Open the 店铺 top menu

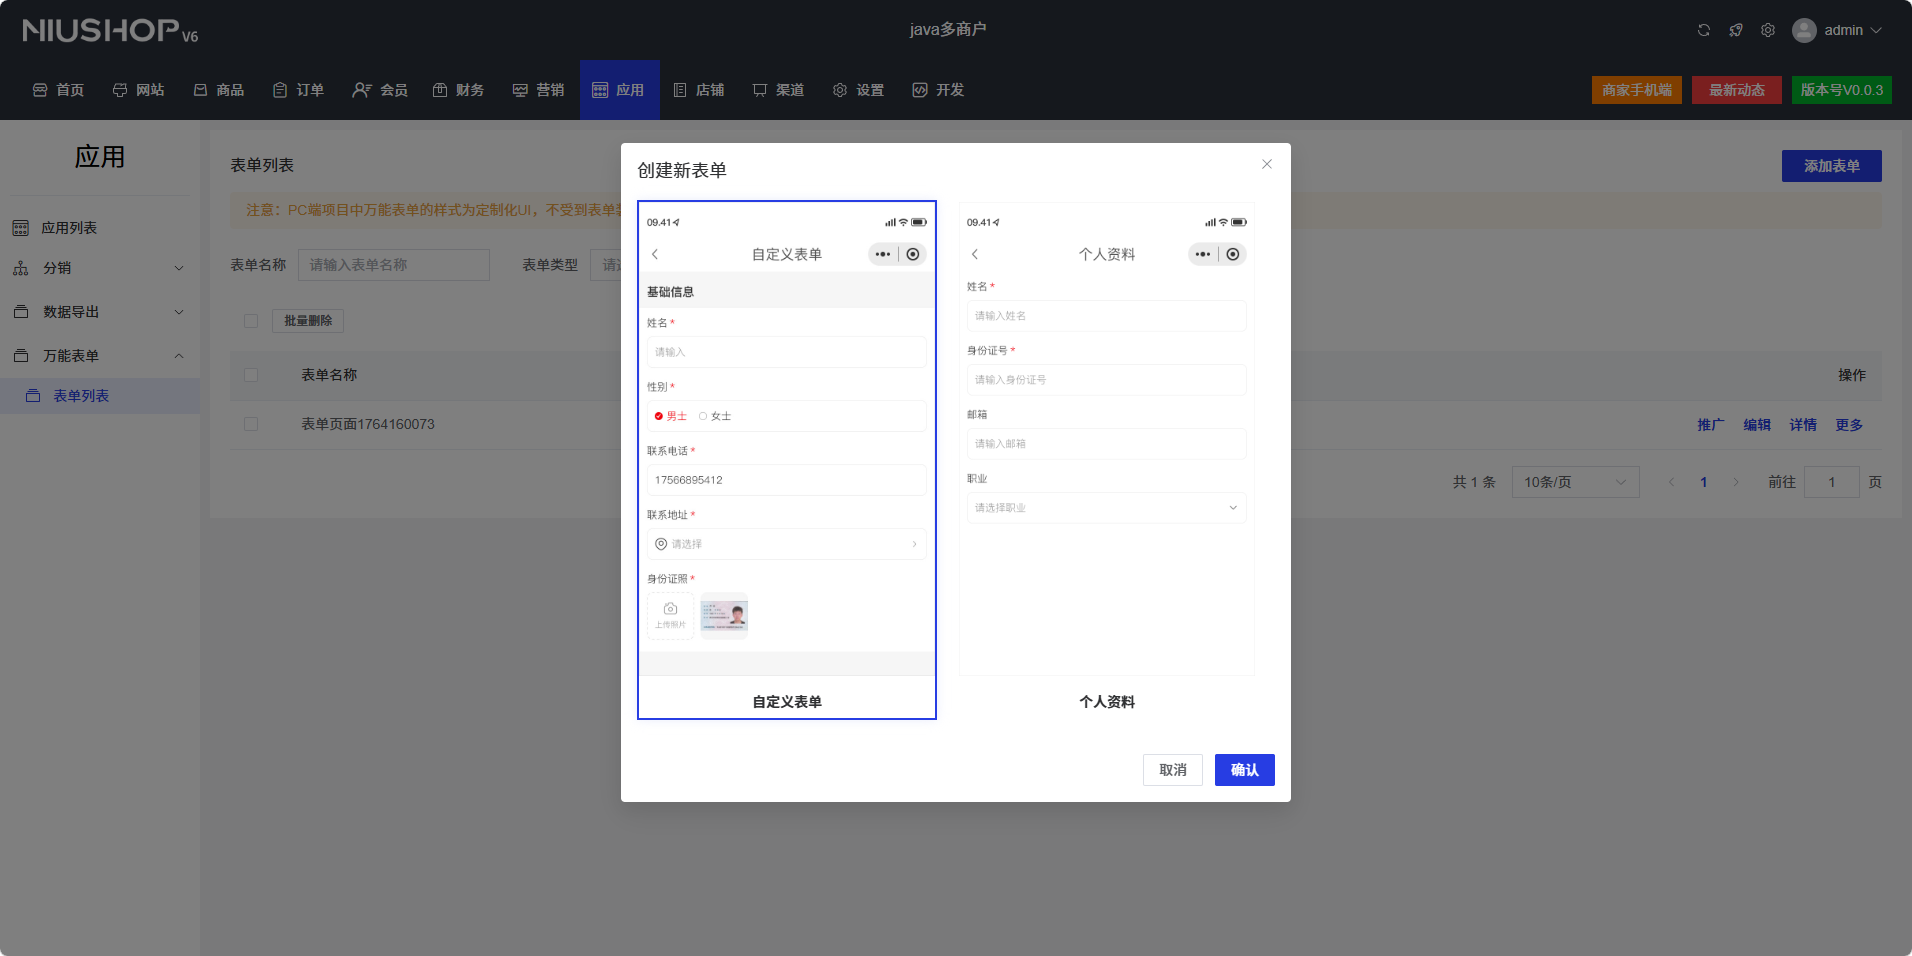(699, 90)
